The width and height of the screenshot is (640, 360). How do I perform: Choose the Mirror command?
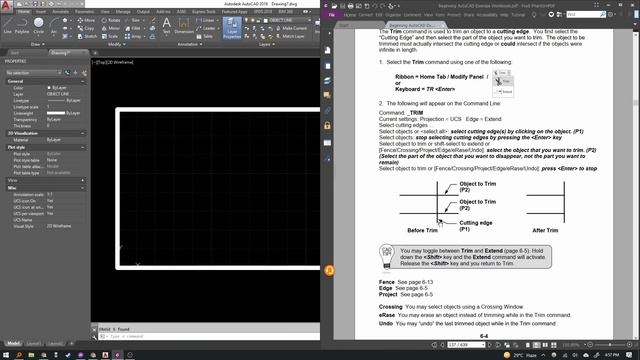(x=111, y=28)
